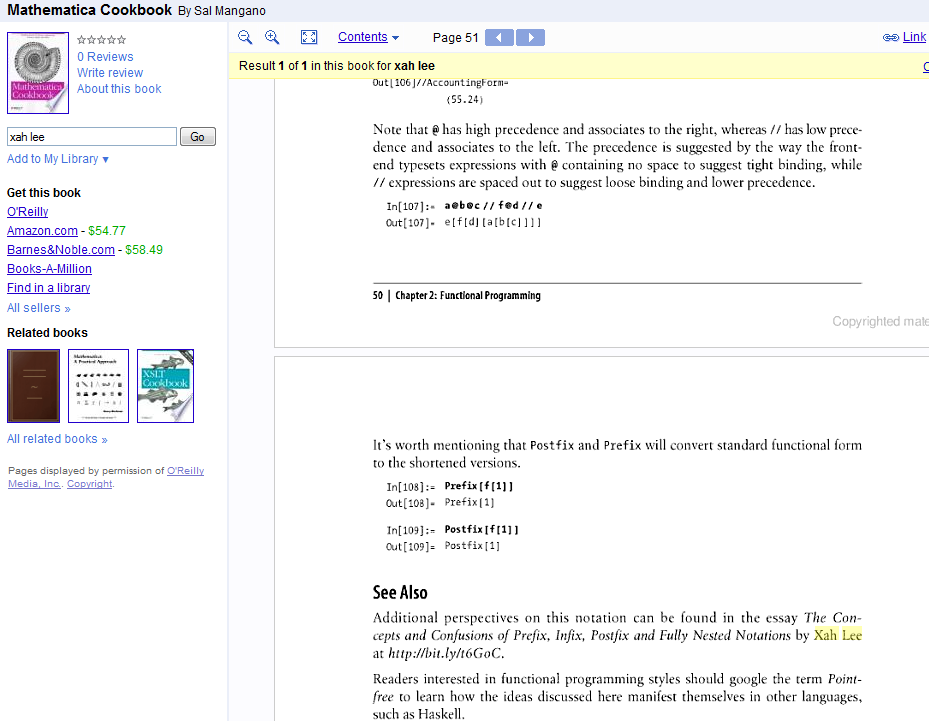The width and height of the screenshot is (929, 721).
Task: Toggle fullscreen view icon
Action: [309, 38]
